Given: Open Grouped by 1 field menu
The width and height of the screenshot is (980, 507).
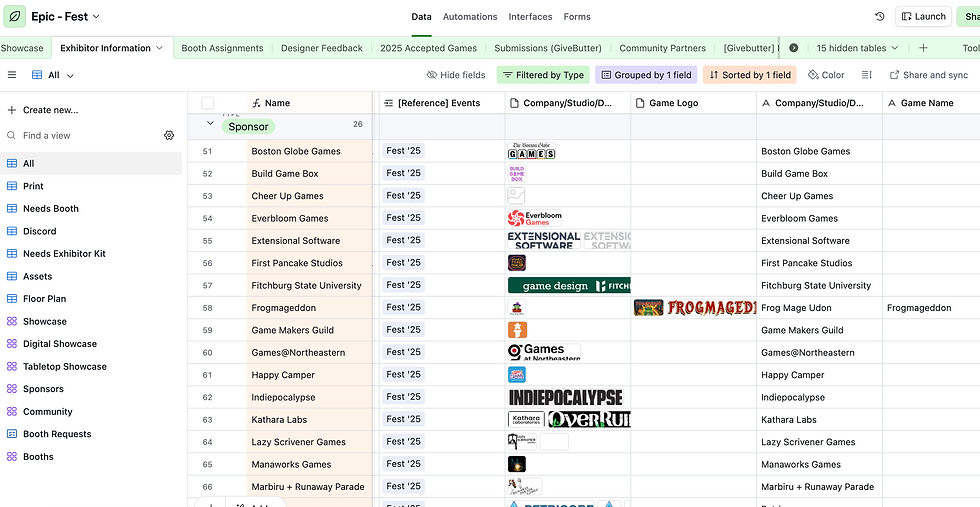Looking at the screenshot, I should click(x=646, y=75).
